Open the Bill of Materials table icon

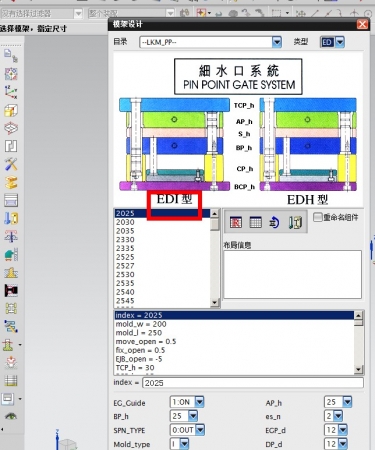tap(11, 381)
